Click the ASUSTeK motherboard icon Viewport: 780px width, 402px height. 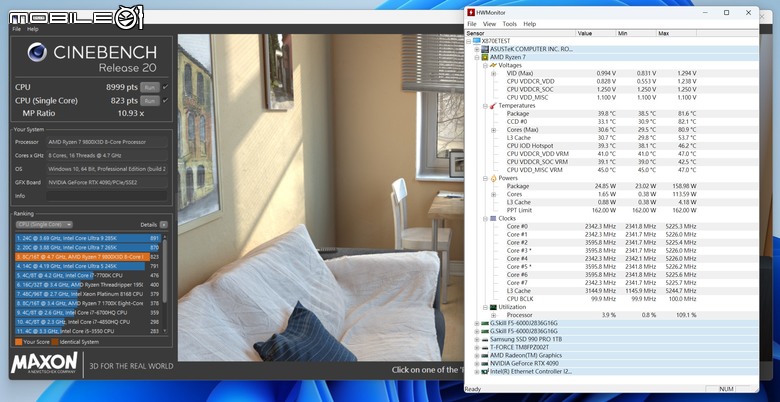click(485, 49)
